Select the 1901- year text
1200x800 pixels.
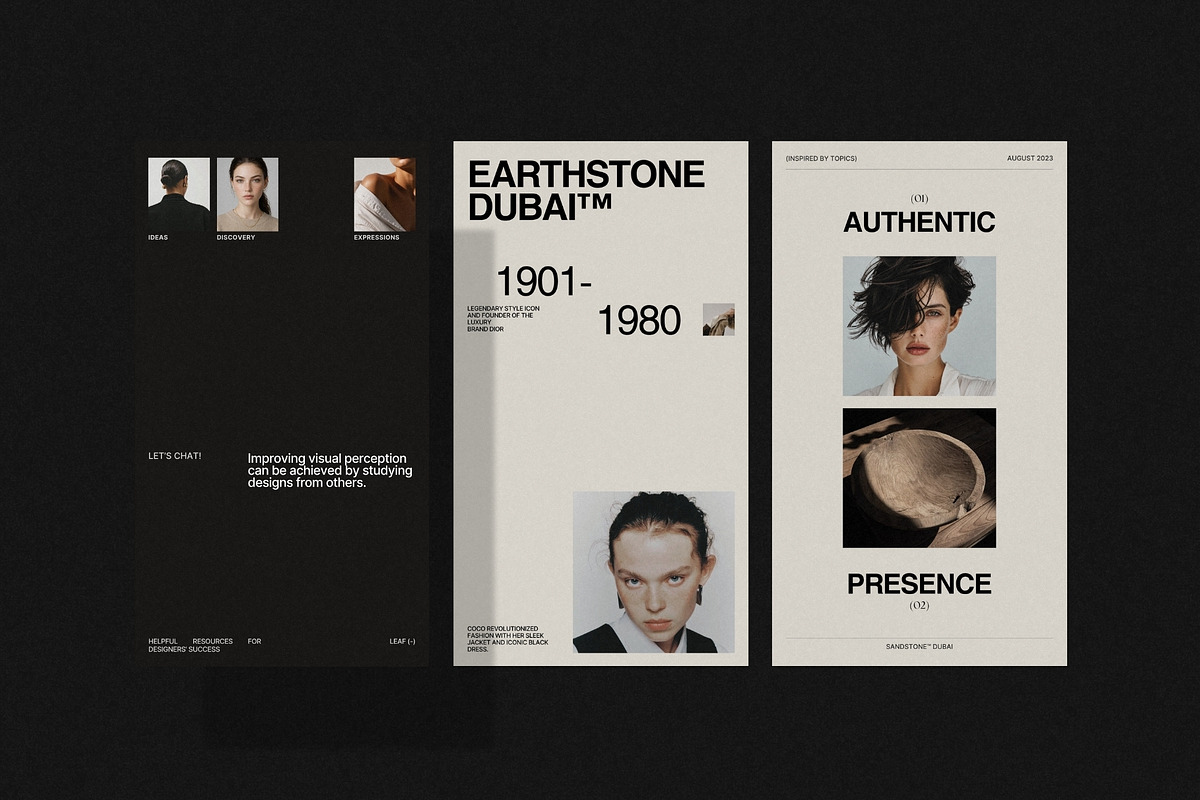(x=544, y=281)
